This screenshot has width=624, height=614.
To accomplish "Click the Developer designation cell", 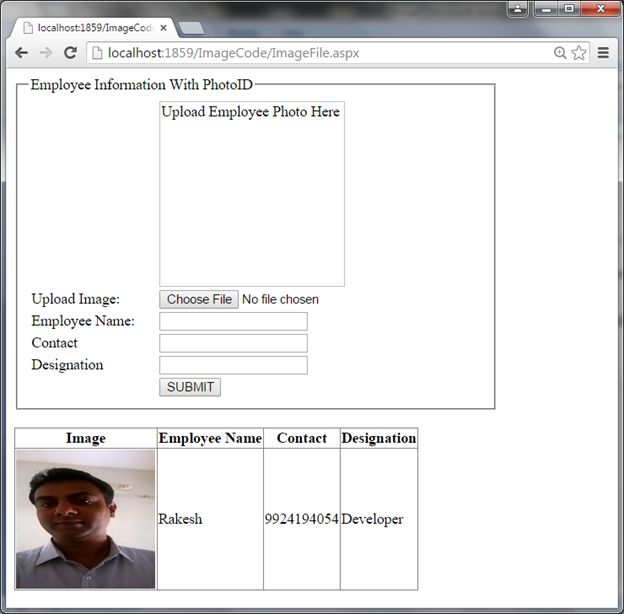I will click(x=379, y=519).
